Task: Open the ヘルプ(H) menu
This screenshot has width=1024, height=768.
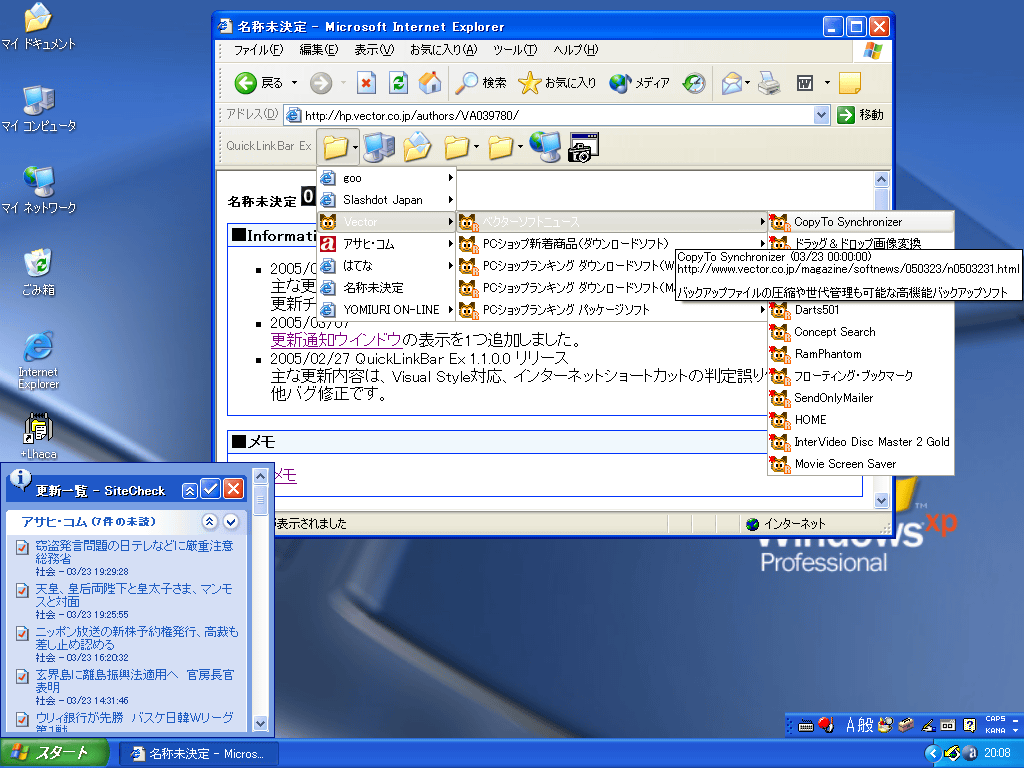Action: [x=575, y=50]
